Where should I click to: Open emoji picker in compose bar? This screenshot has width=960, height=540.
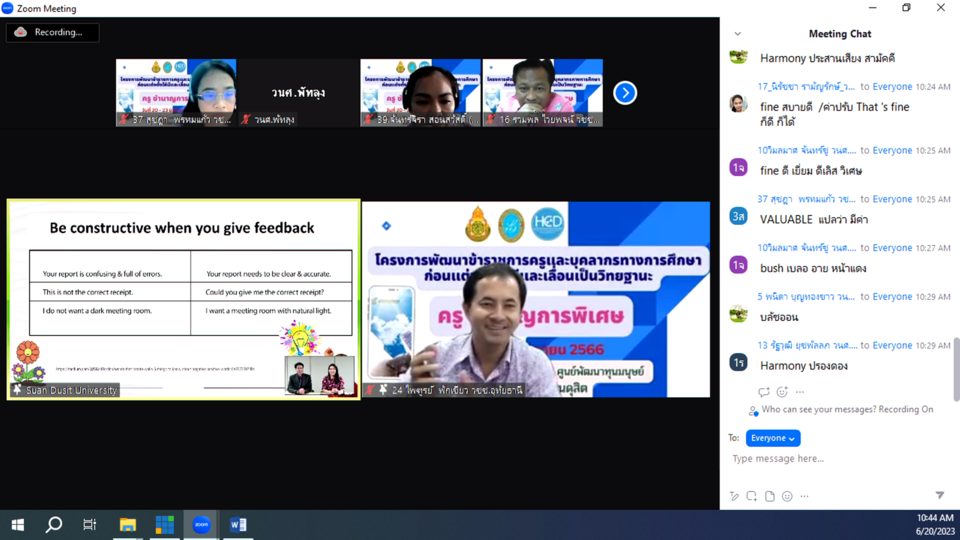(x=787, y=496)
